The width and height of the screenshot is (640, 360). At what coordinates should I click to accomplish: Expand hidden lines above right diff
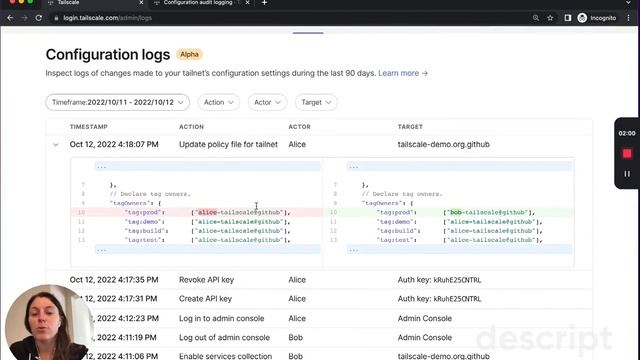(x=459, y=167)
